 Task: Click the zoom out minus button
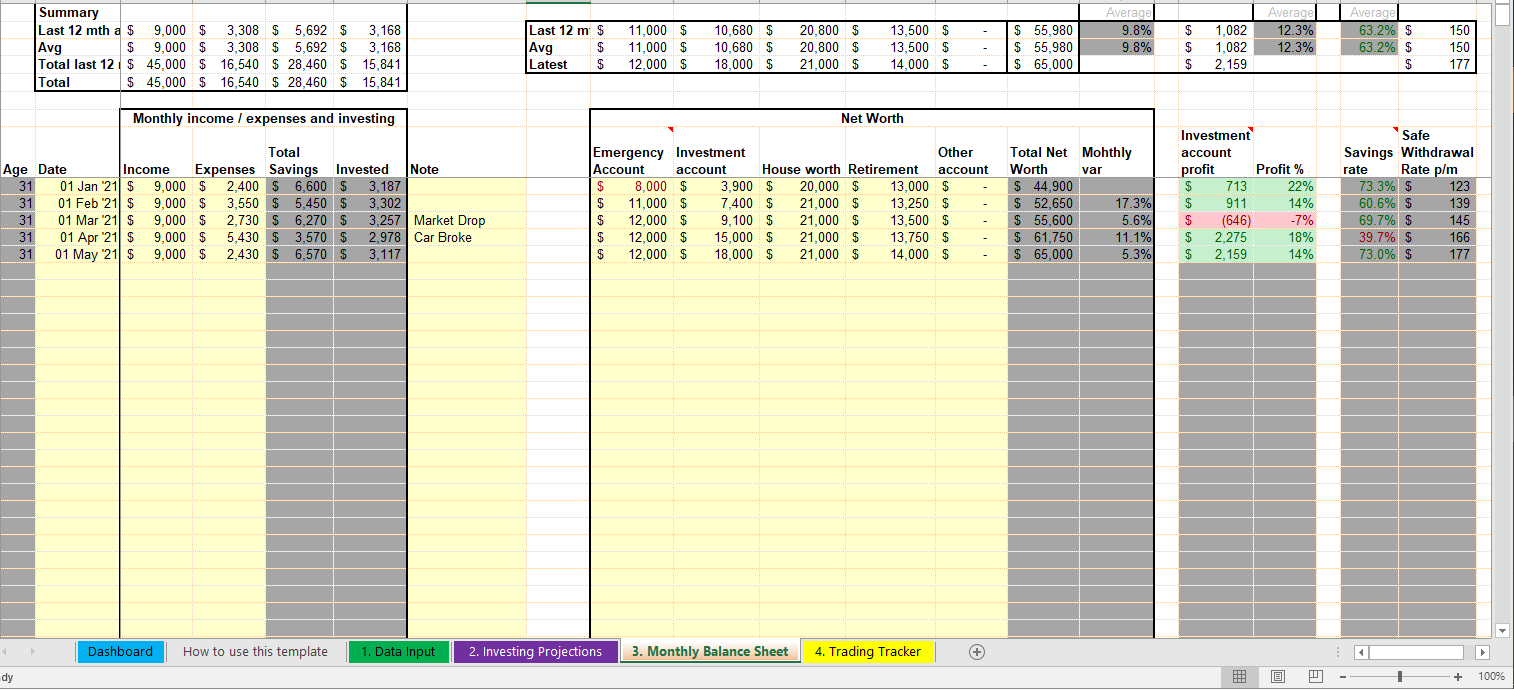1345,677
